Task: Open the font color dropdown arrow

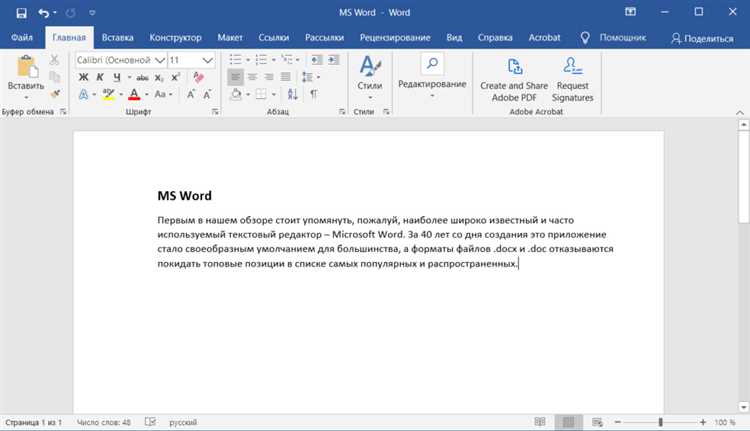Action: tap(146, 95)
